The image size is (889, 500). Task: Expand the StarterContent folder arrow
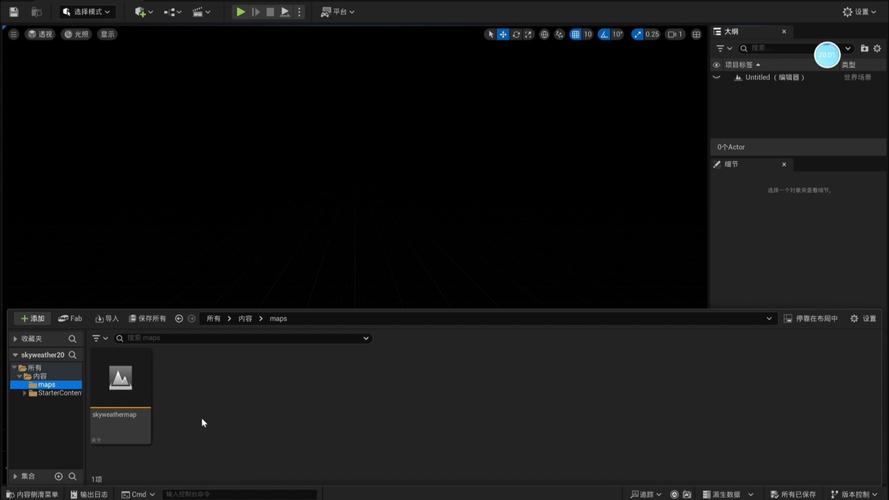(x=24, y=393)
